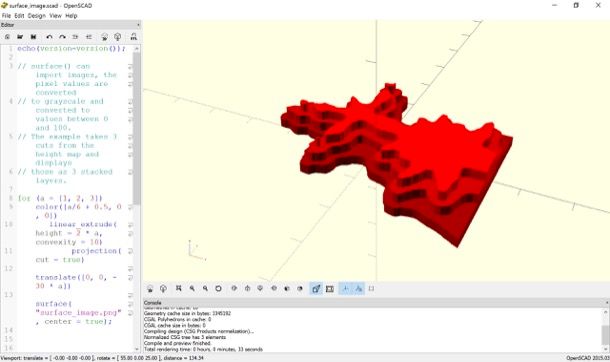
Task: Click the Save file icon in editor toolbar
Action: (x=33, y=37)
